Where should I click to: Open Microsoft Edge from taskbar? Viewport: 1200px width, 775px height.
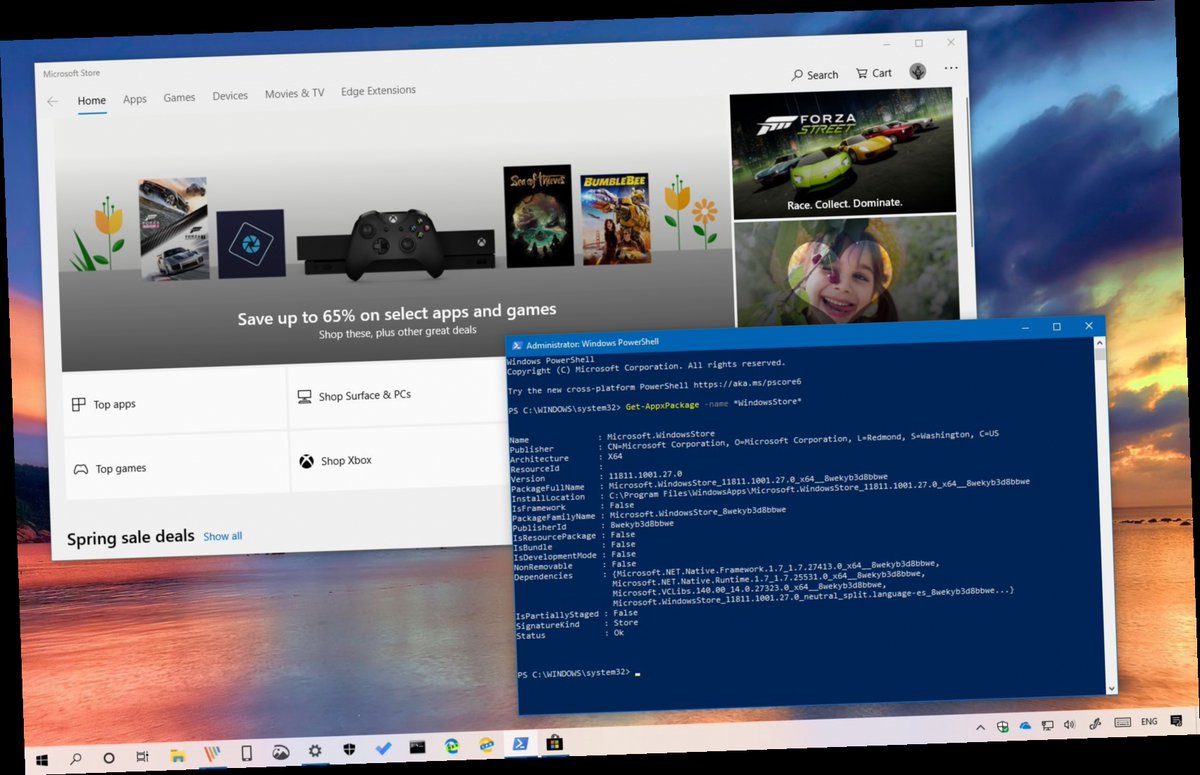452,746
